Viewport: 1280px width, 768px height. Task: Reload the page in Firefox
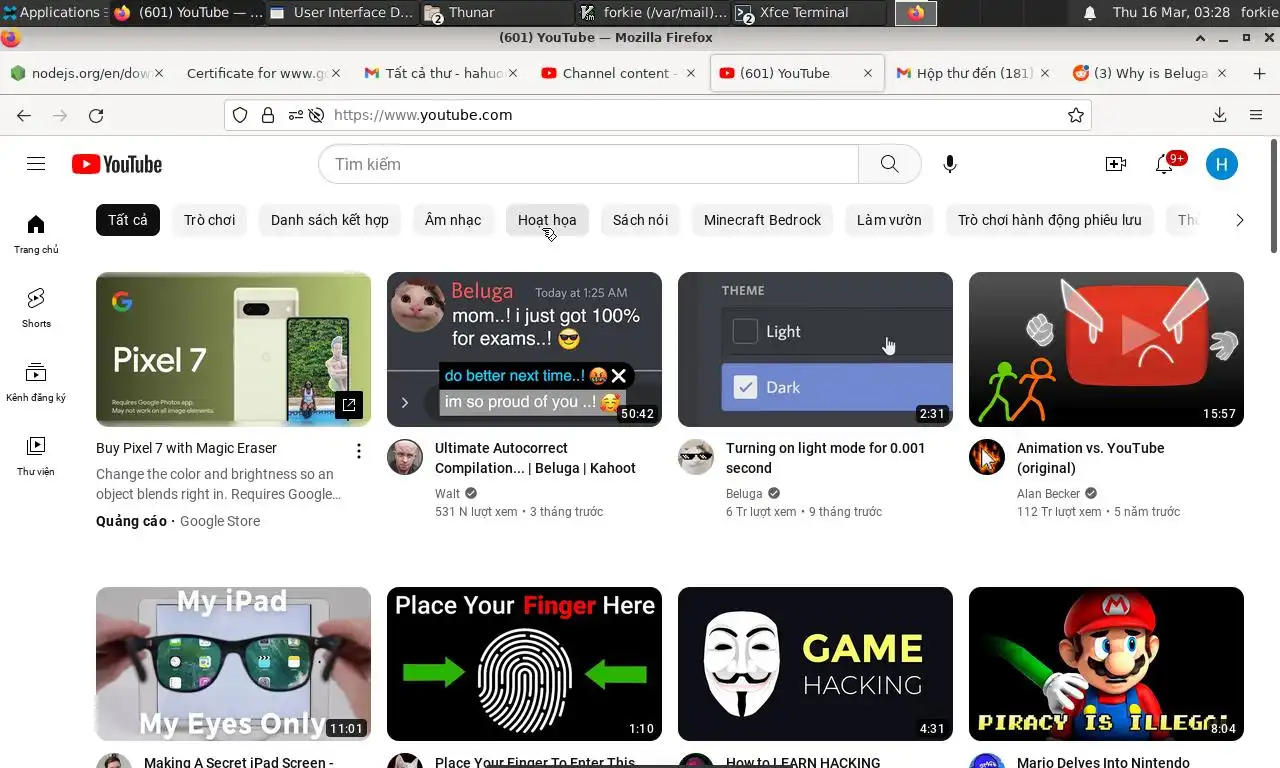(x=96, y=115)
